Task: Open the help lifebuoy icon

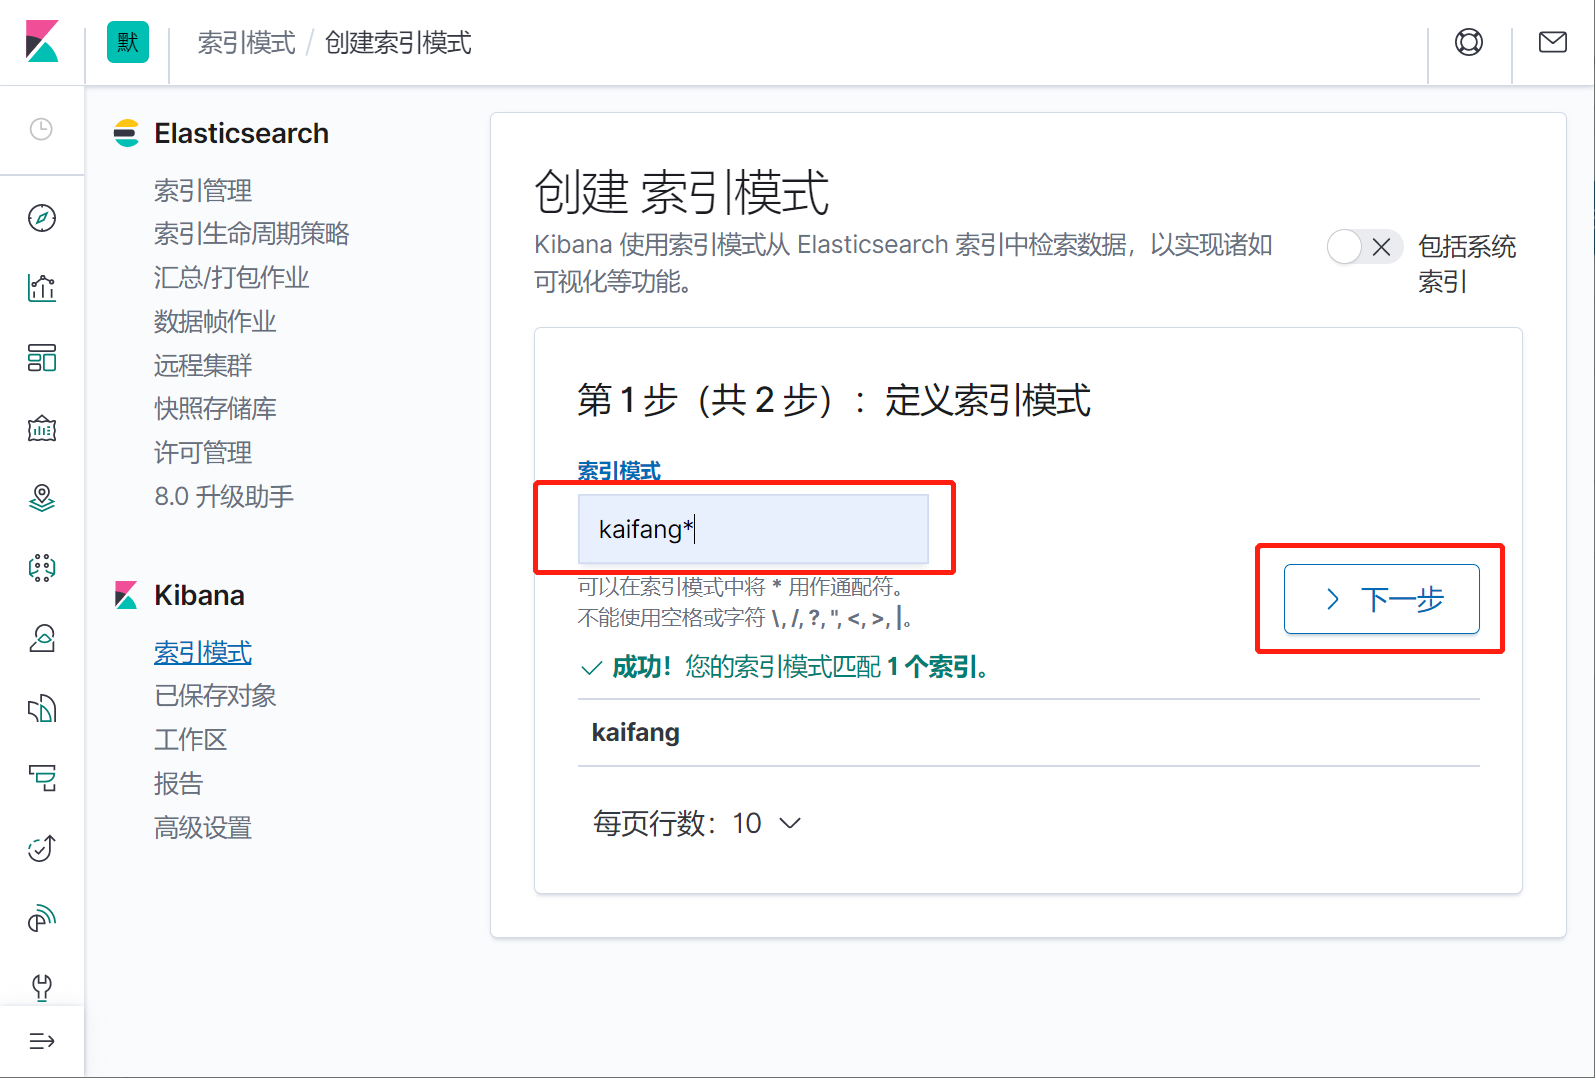Action: (x=1468, y=42)
